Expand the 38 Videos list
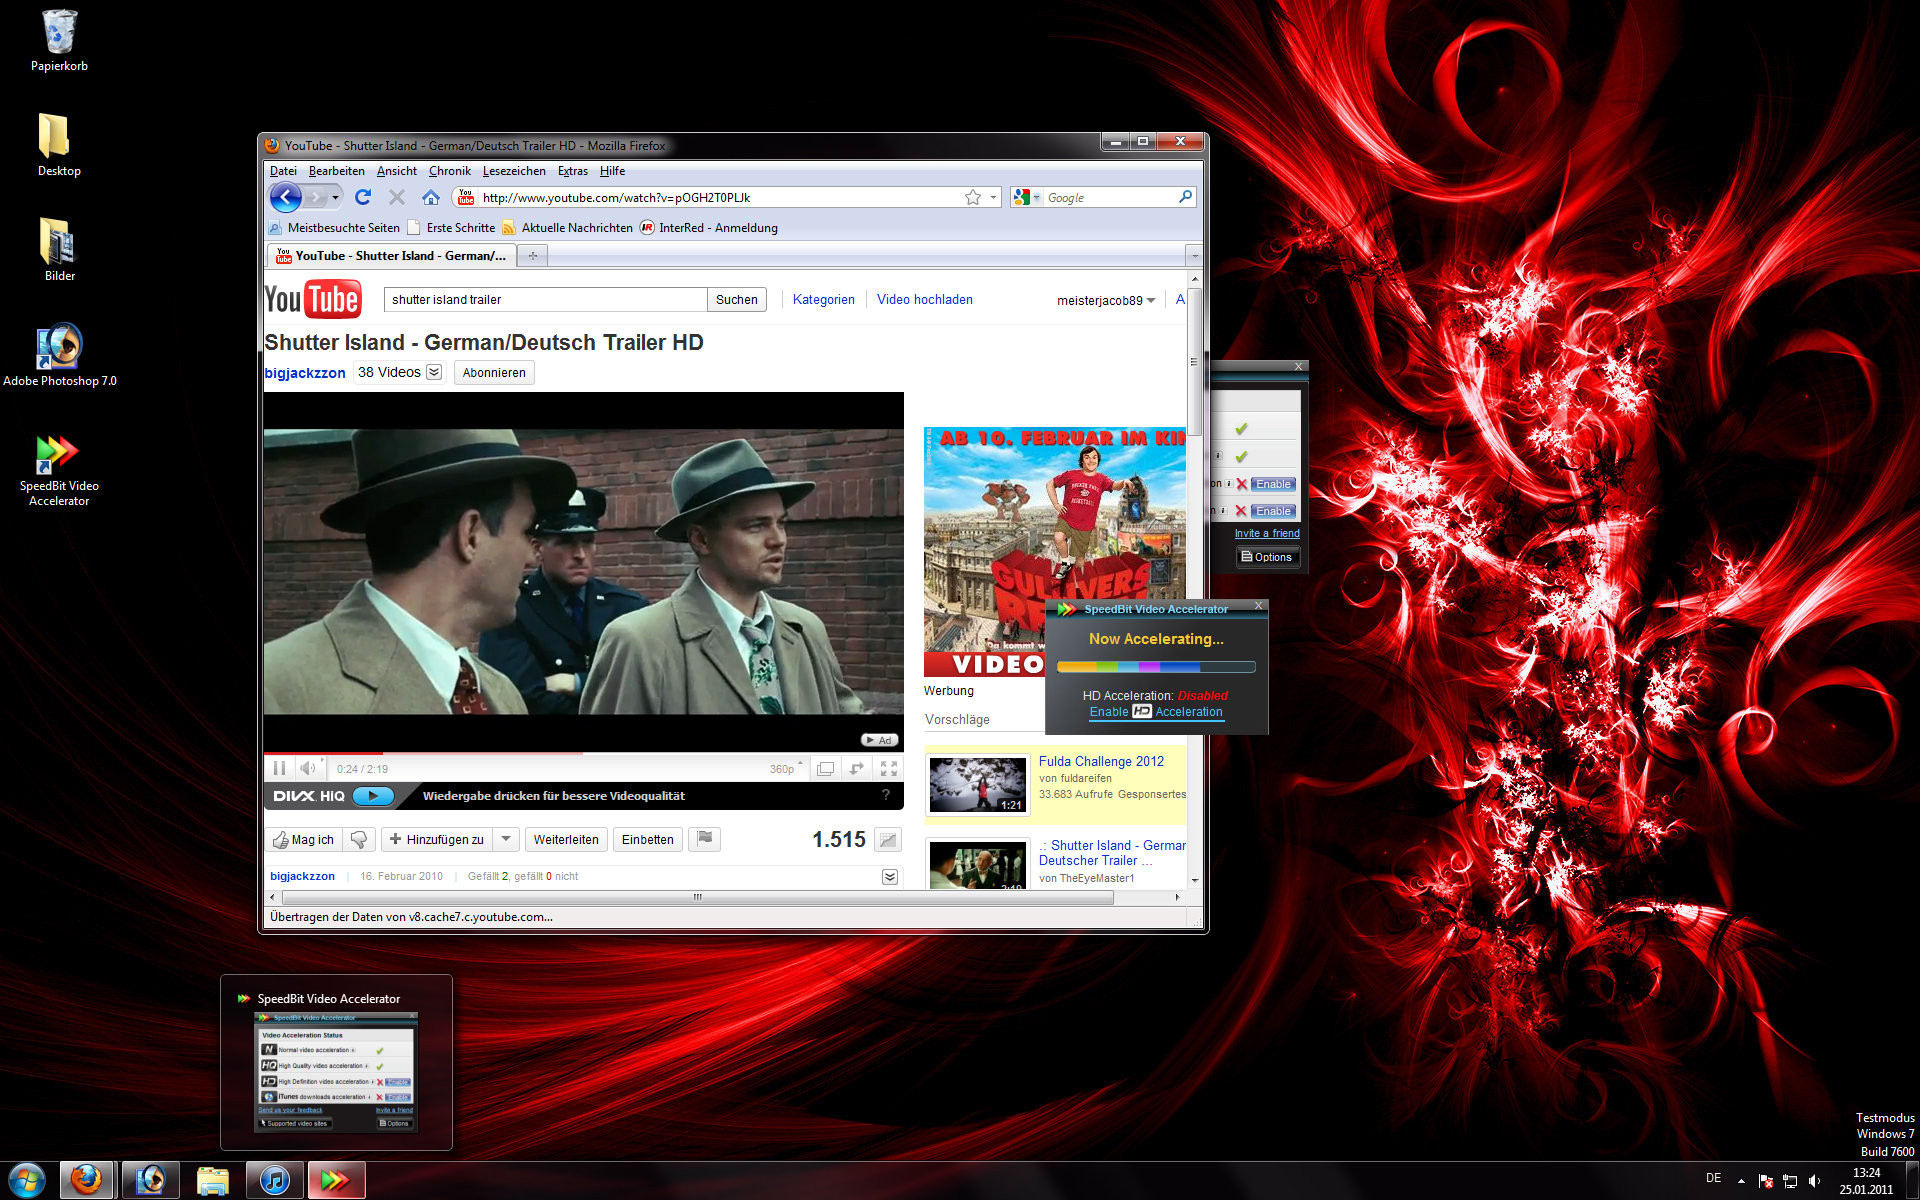This screenshot has width=1920, height=1200. pyautogui.click(x=434, y=372)
